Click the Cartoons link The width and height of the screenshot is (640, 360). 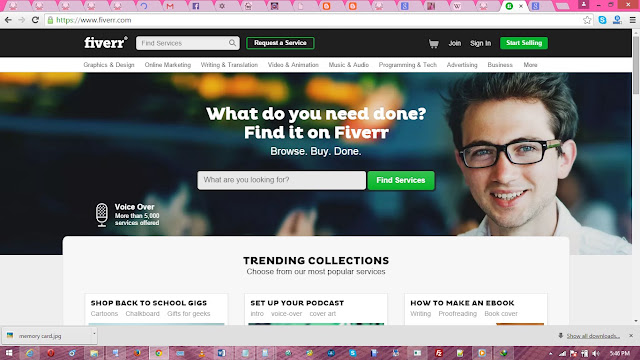104,313
